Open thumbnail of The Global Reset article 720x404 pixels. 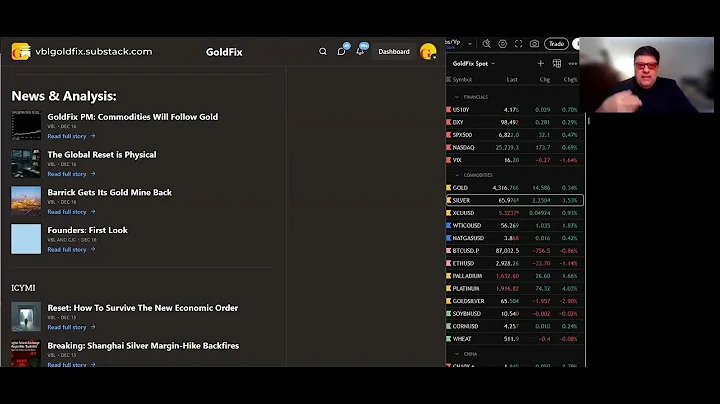[26, 163]
